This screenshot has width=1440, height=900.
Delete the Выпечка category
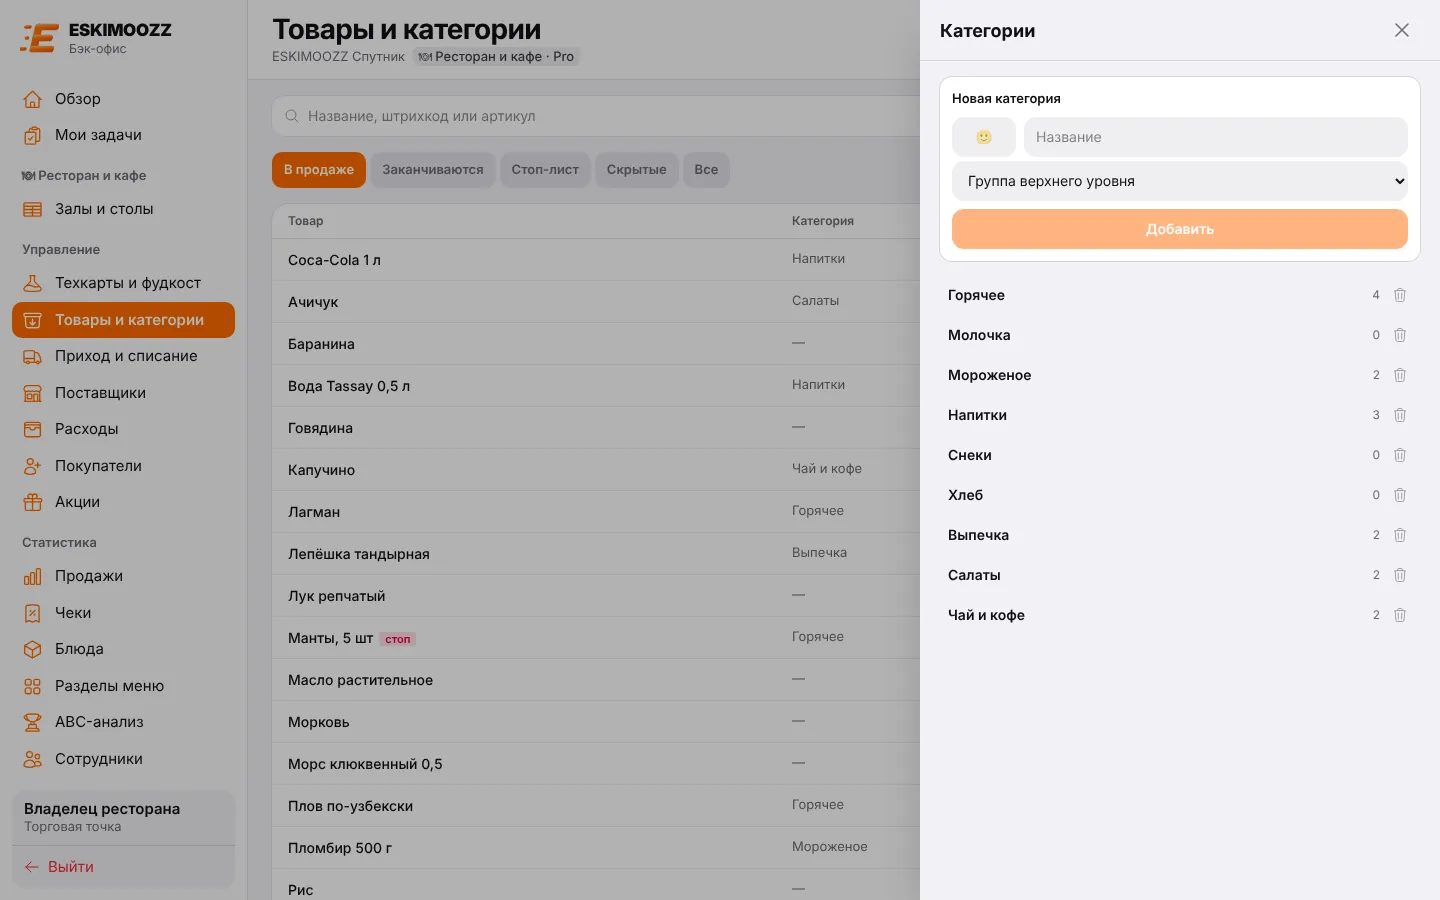coord(1400,535)
